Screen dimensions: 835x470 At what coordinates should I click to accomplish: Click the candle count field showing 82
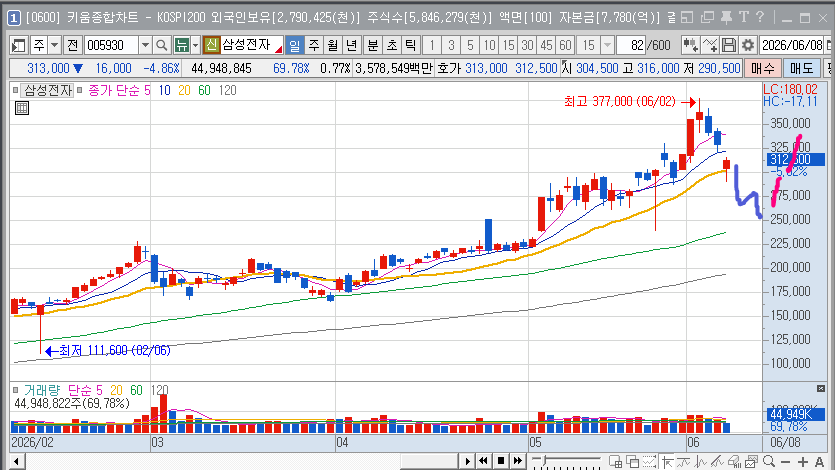tap(632, 45)
